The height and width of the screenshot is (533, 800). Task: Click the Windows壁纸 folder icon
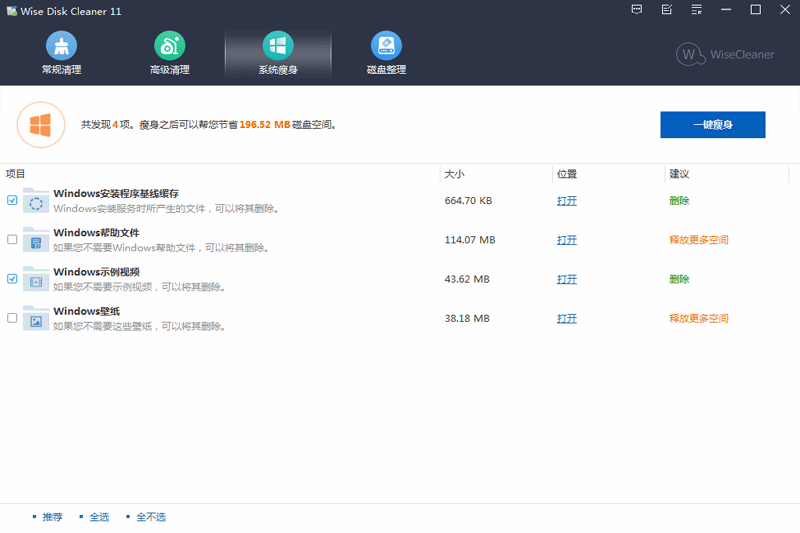pos(36,318)
